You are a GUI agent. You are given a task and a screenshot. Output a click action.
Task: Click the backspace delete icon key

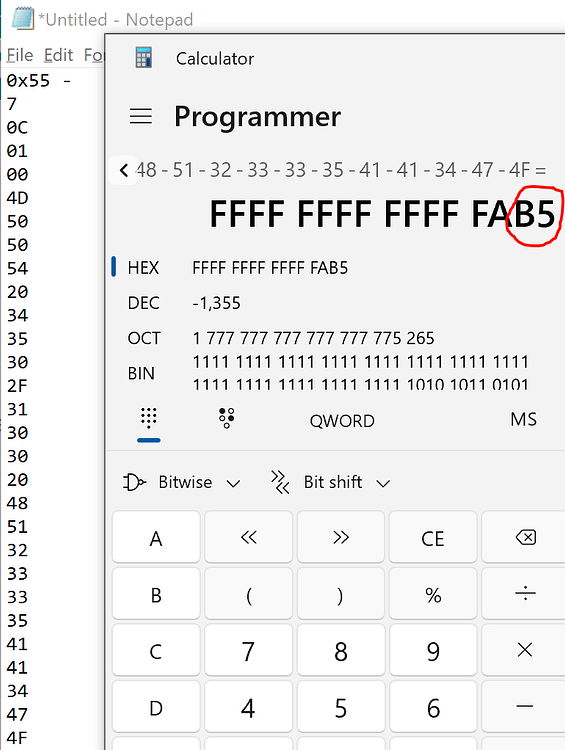click(x=525, y=537)
